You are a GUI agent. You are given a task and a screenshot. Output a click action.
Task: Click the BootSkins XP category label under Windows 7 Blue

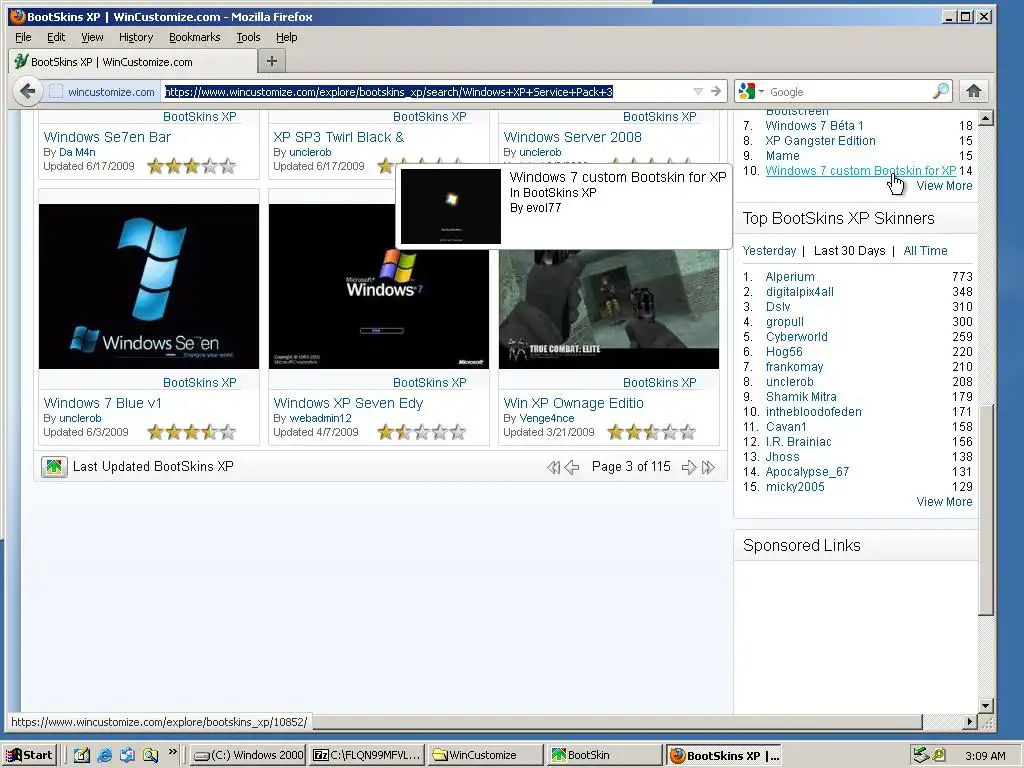[199, 383]
